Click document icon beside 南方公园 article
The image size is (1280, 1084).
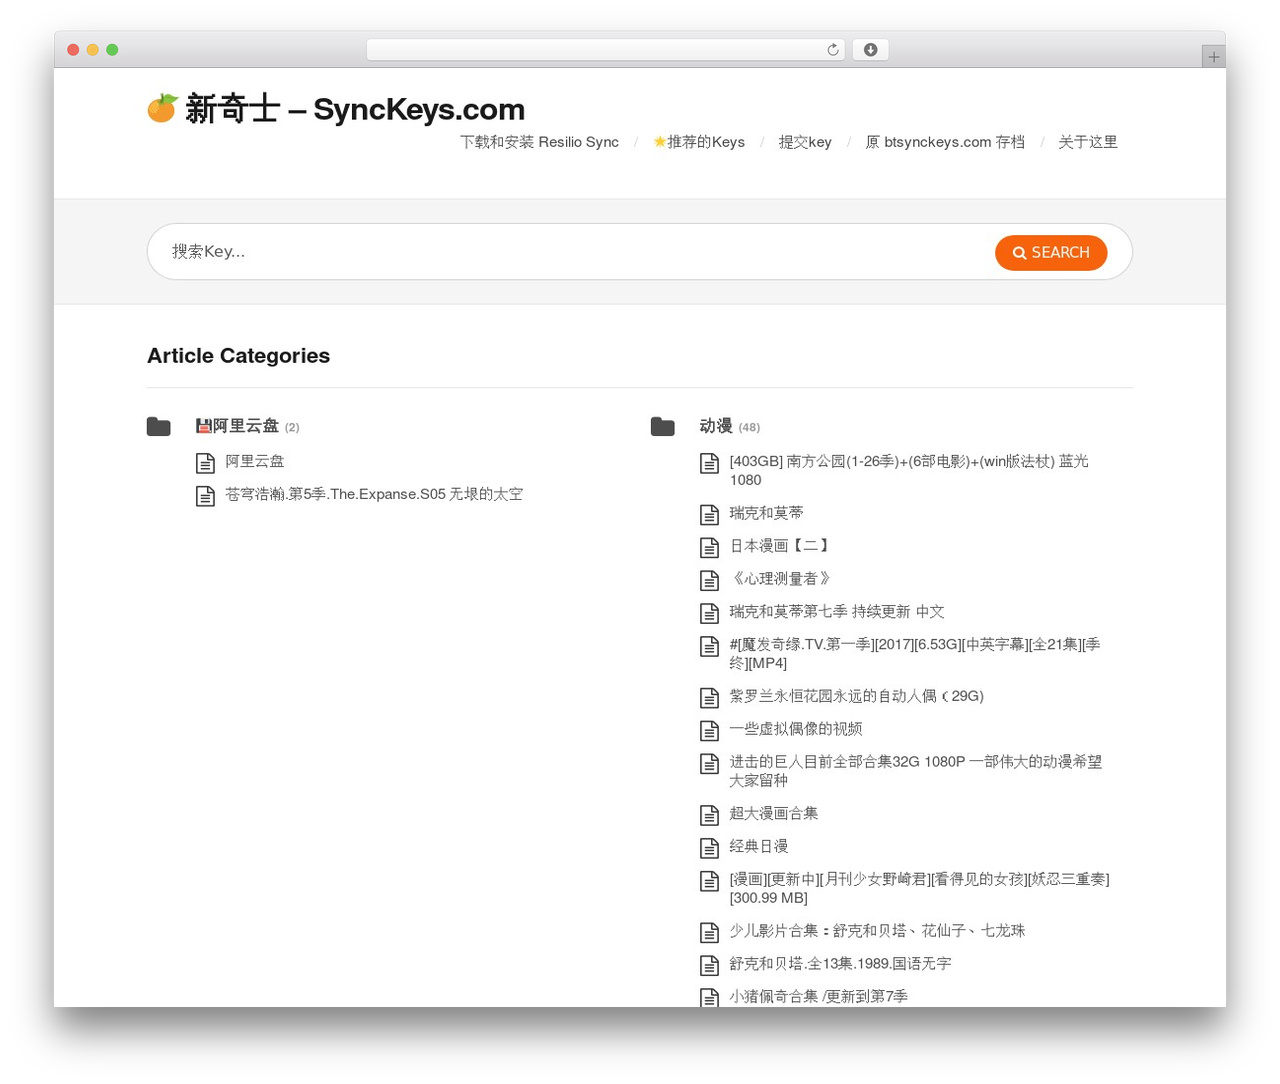(709, 463)
